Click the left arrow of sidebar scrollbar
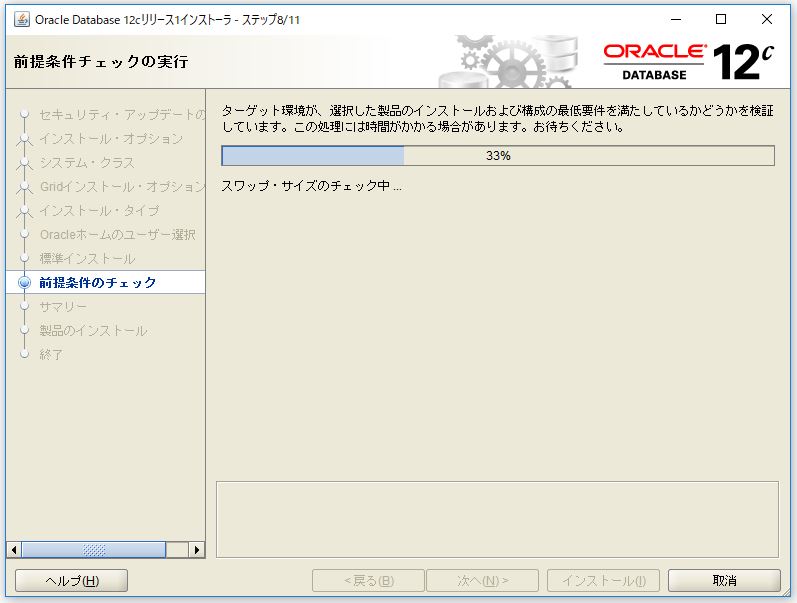 (x=14, y=550)
